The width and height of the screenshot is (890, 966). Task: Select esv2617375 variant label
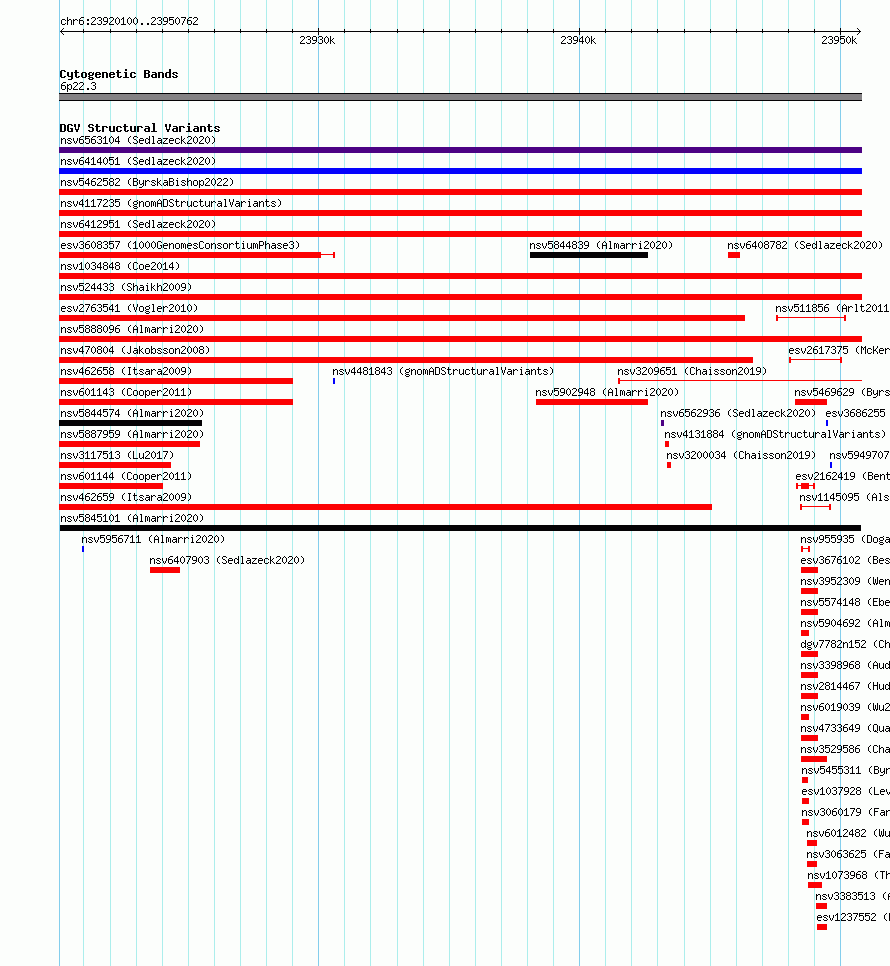(839, 350)
